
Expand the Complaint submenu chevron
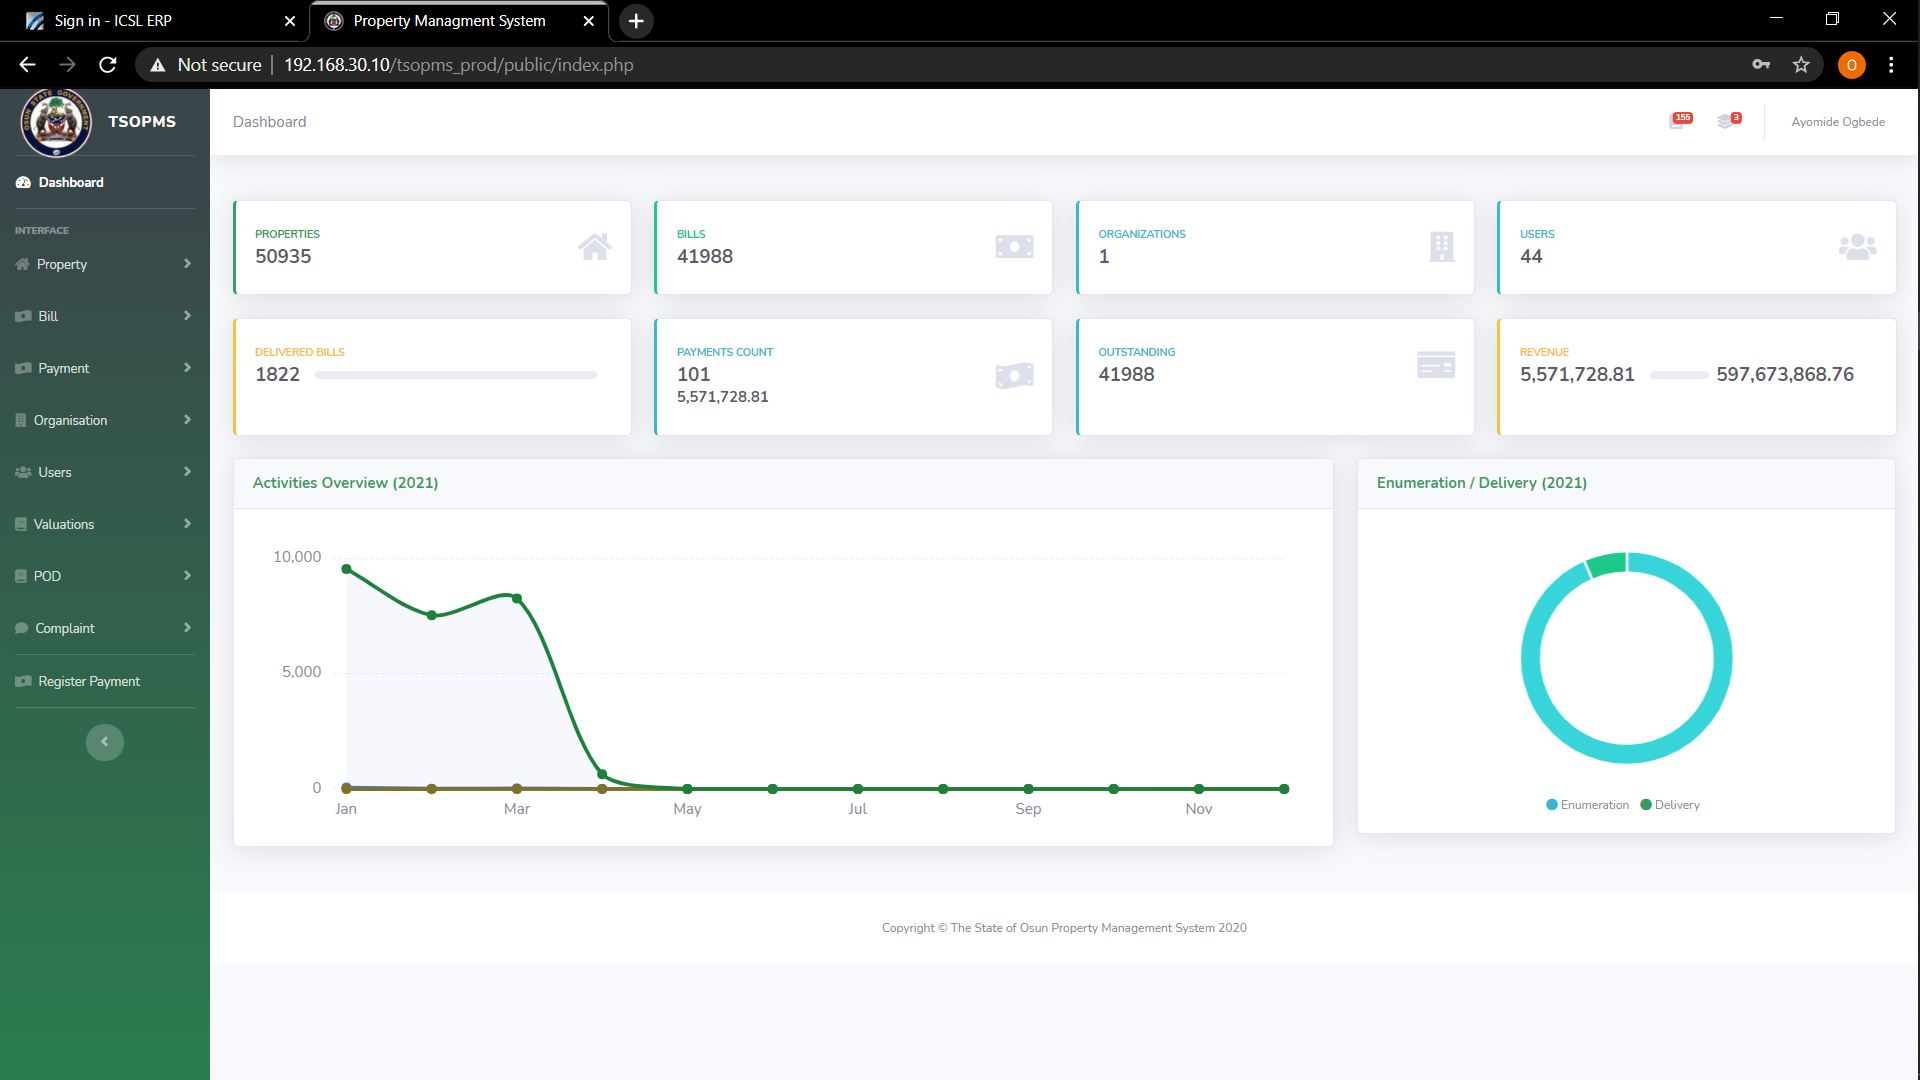[x=187, y=628]
